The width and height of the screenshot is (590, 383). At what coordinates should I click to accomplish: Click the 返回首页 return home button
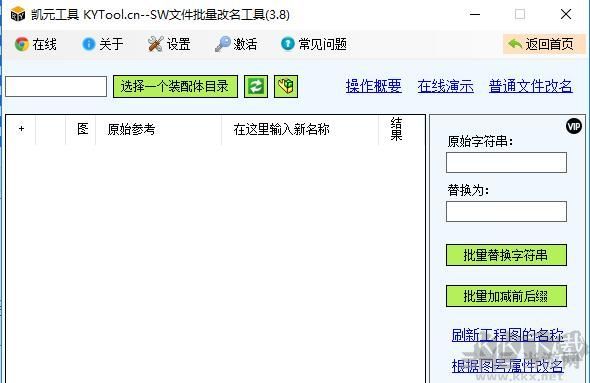544,44
